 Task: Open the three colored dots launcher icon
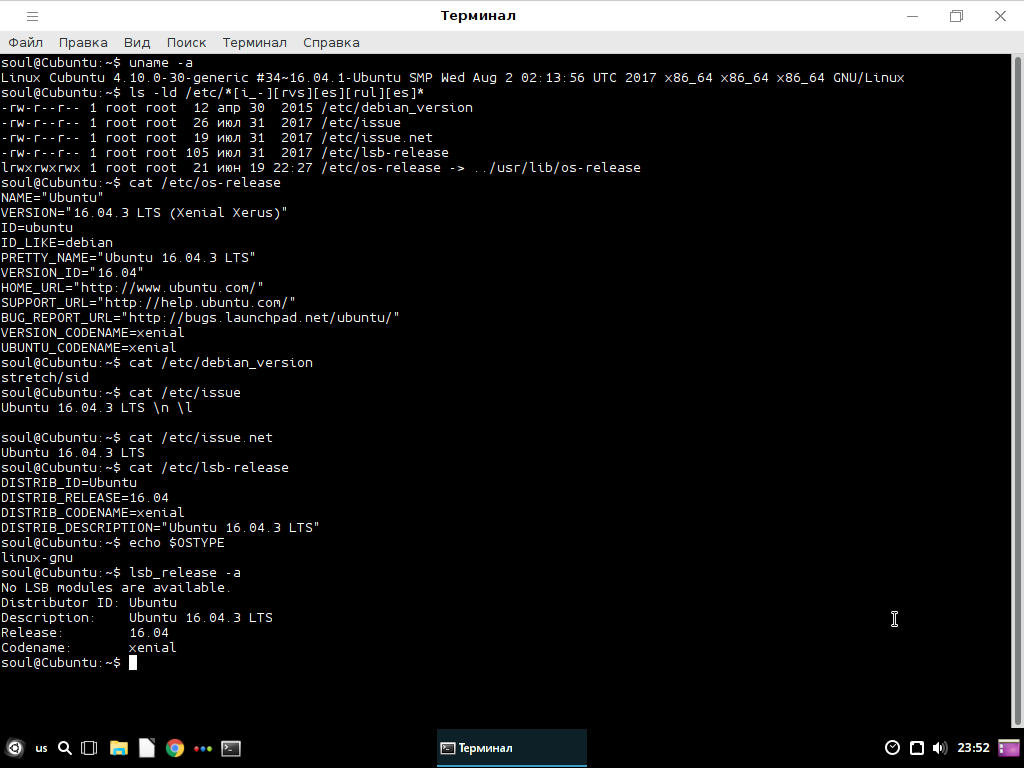point(203,748)
